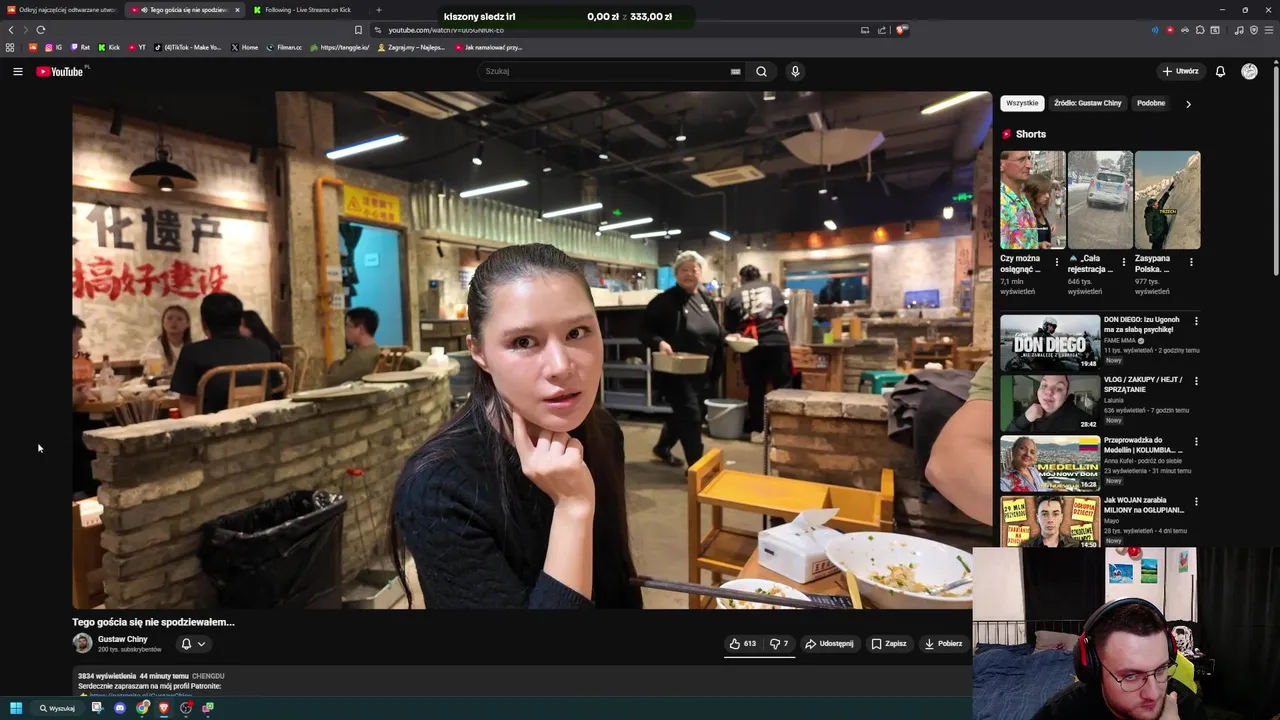Screen dimensions: 1280x720
Task: Select the Podobne filter chip
Action: pyautogui.click(x=1151, y=103)
